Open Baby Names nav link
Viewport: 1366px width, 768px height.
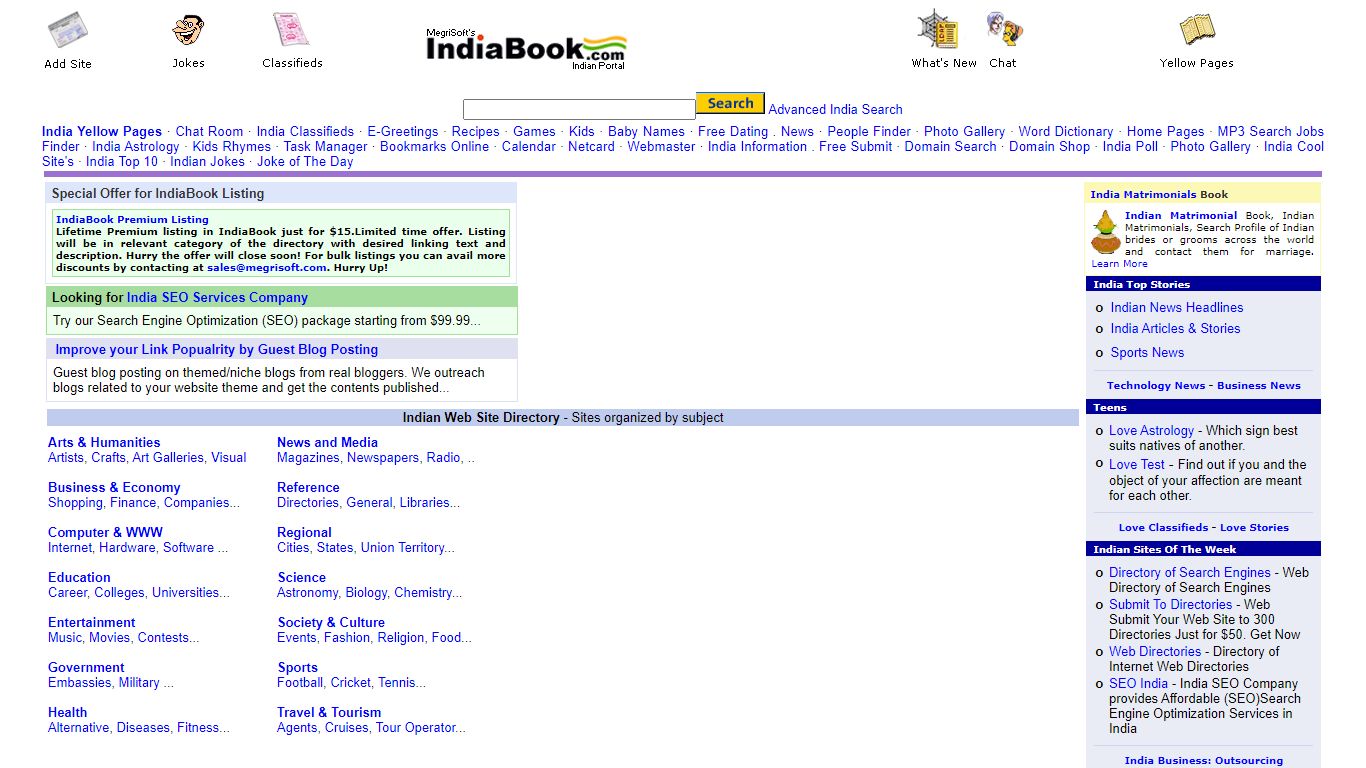point(646,131)
